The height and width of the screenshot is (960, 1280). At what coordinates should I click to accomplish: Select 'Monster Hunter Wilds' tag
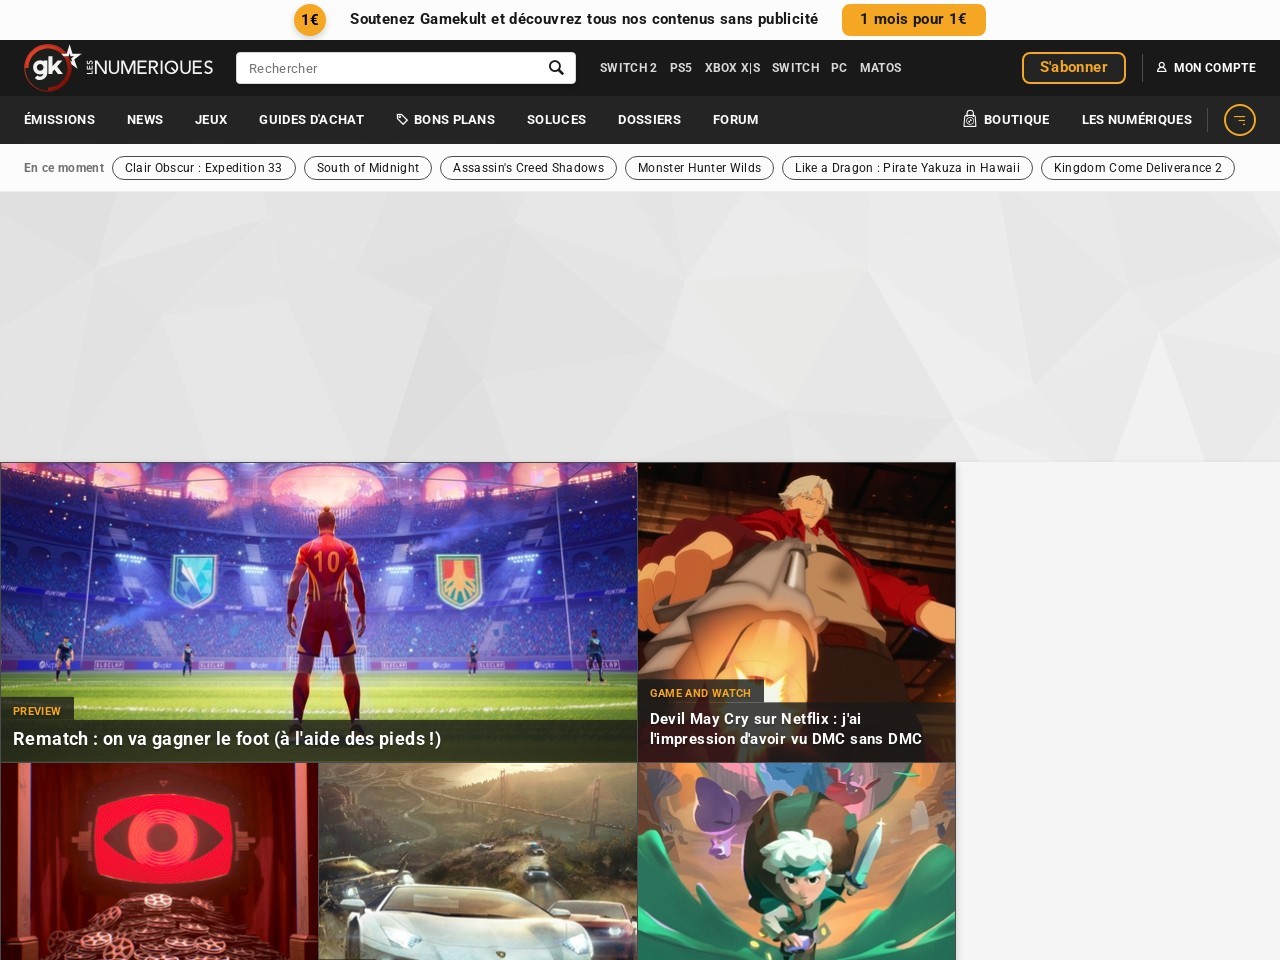tap(700, 168)
